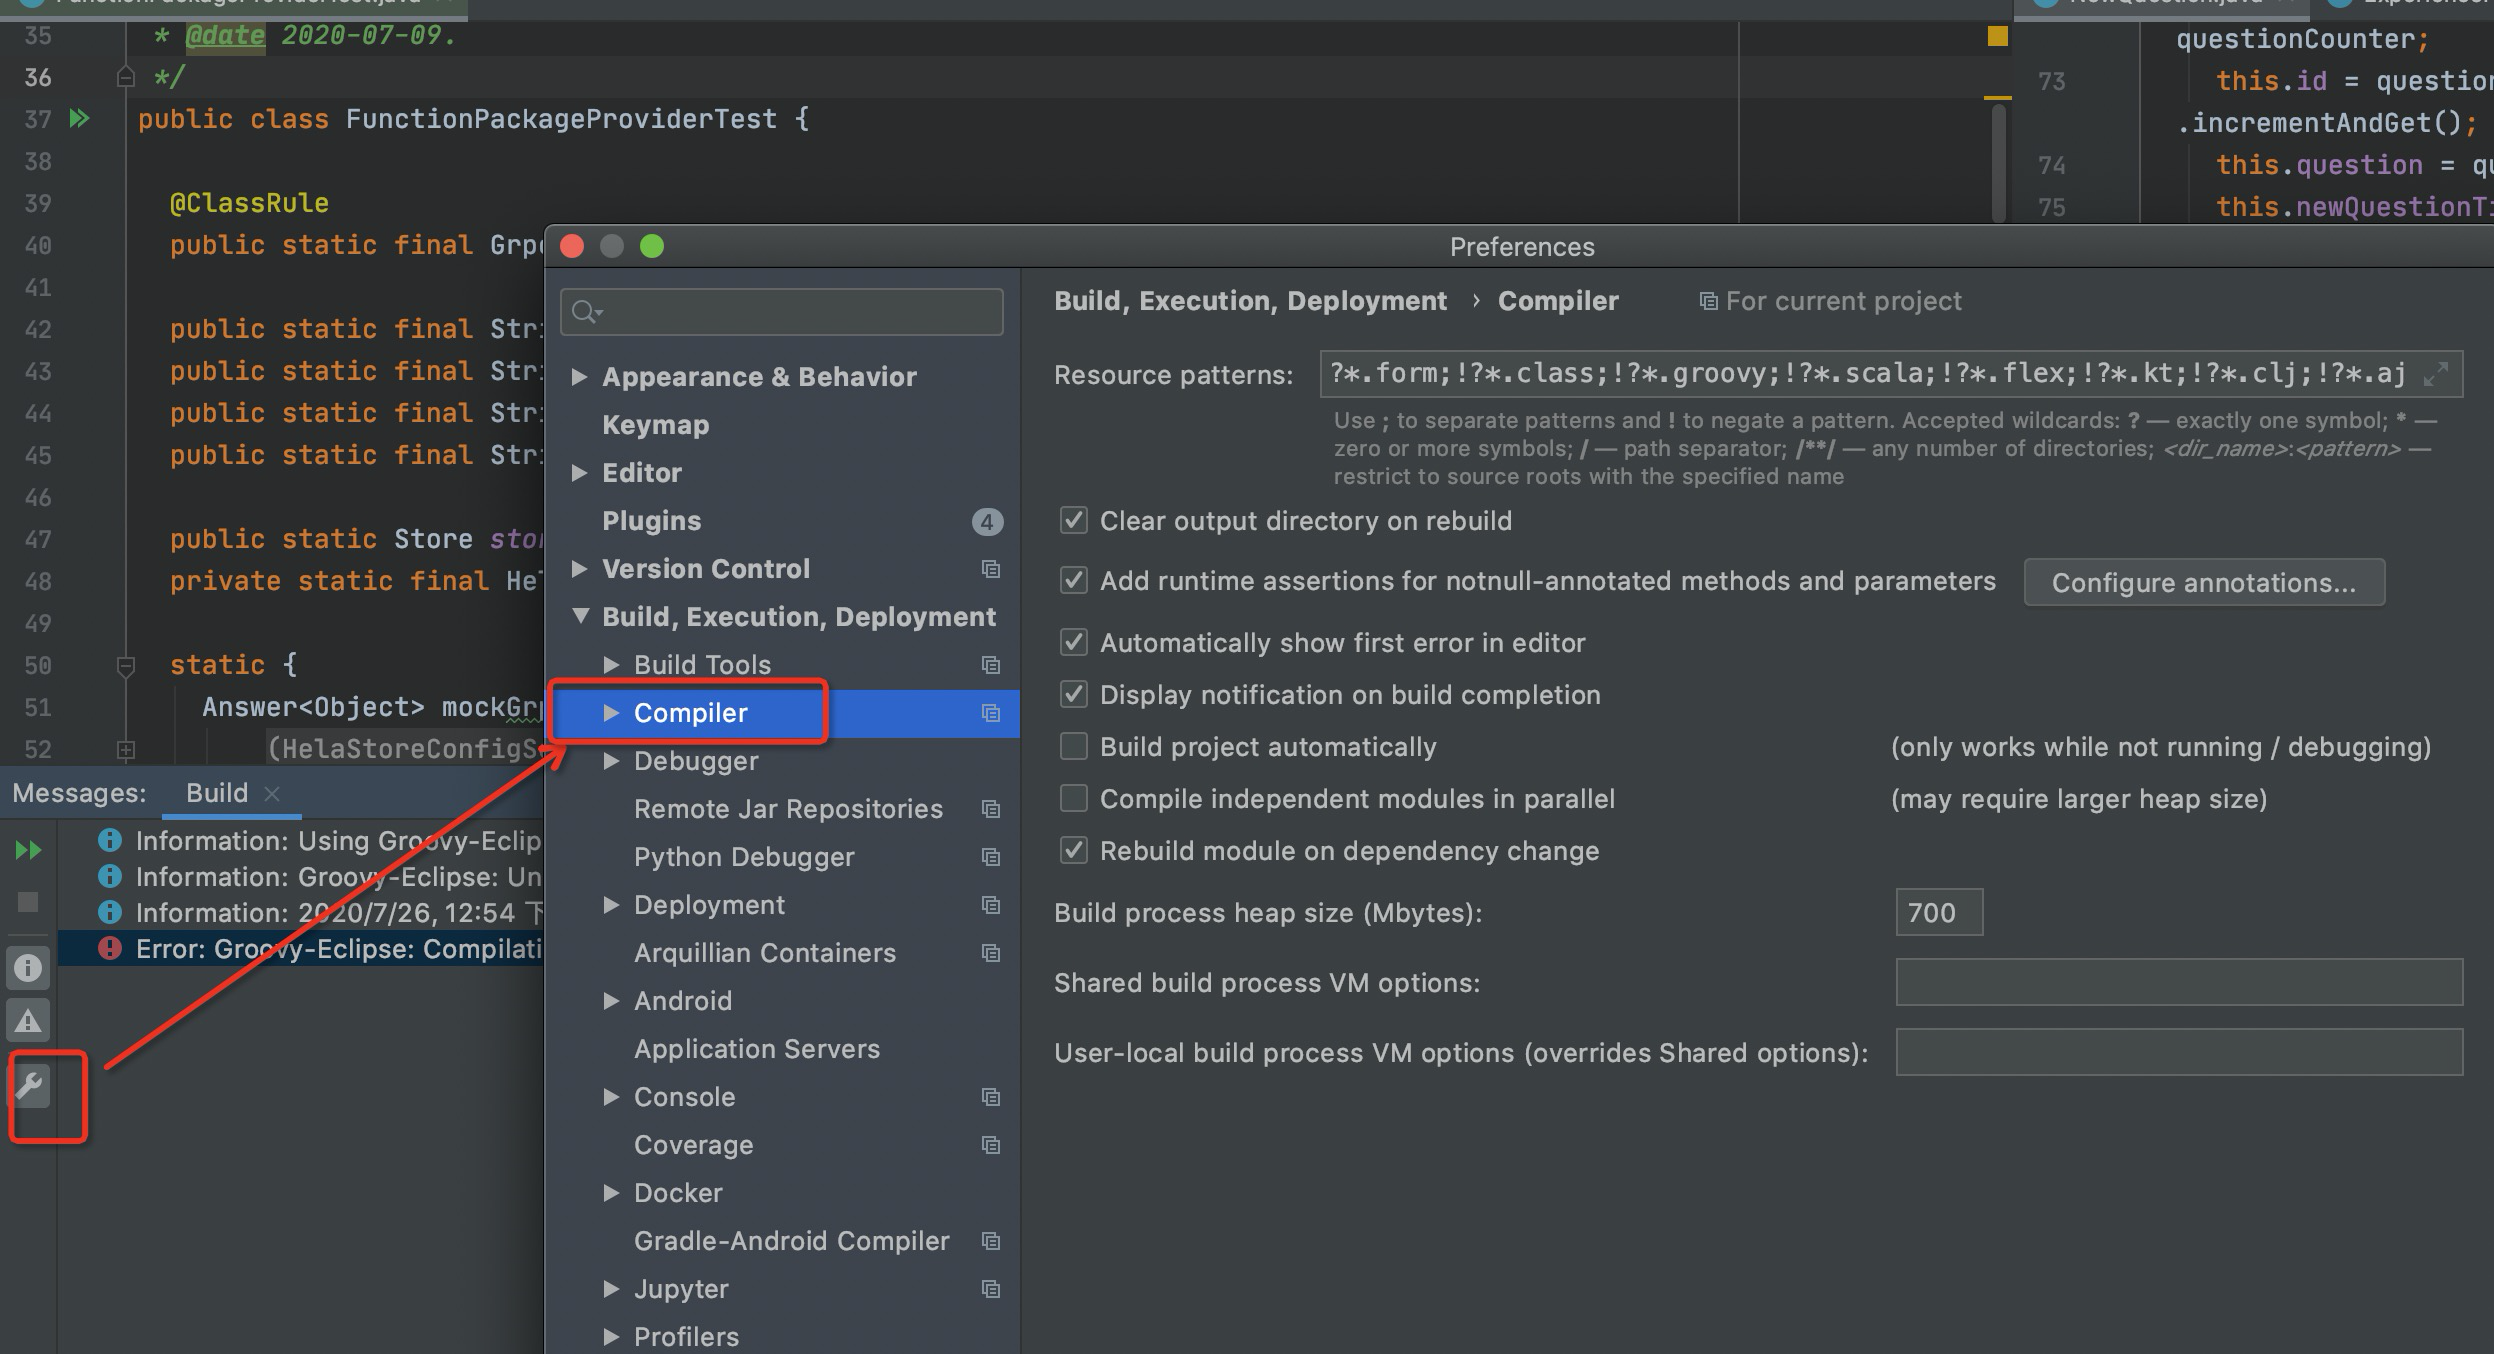Select the Build tab in Messages panel
The width and height of the screenshot is (2494, 1354).
click(217, 793)
